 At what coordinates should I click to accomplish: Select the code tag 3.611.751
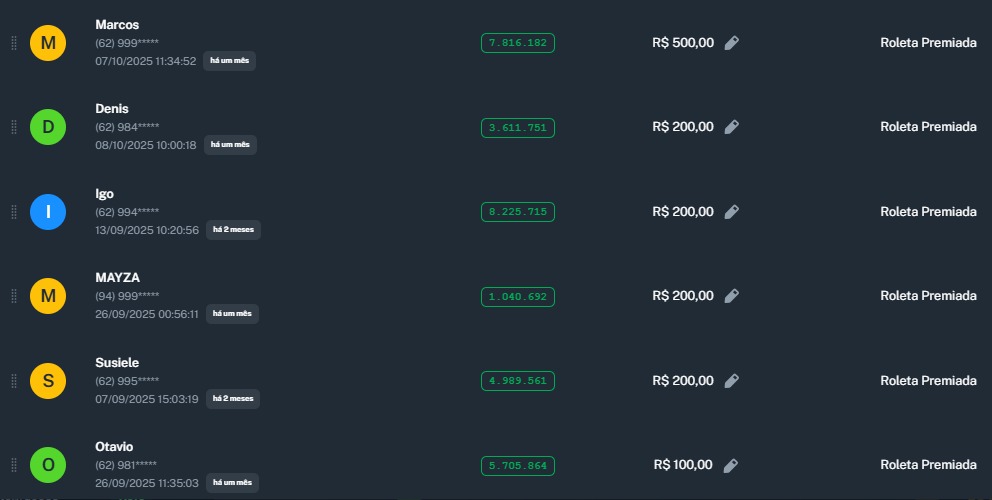(x=517, y=127)
